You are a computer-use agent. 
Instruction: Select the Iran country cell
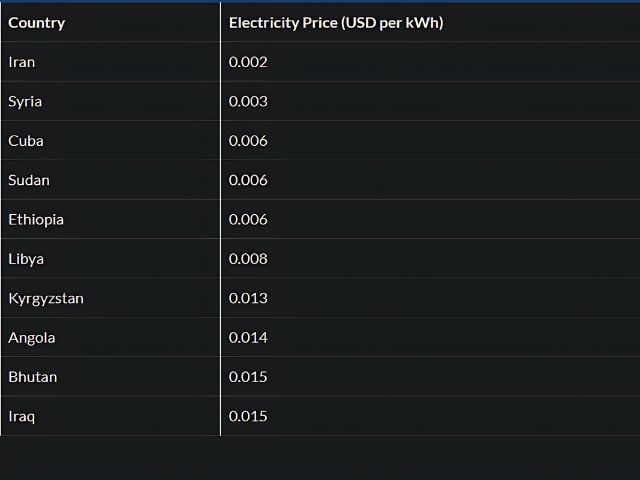22,62
